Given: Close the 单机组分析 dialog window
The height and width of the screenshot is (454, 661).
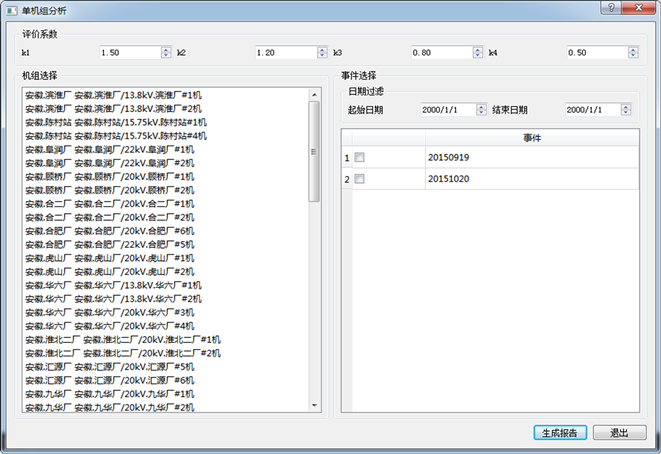Looking at the screenshot, I should (x=640, y=8).
